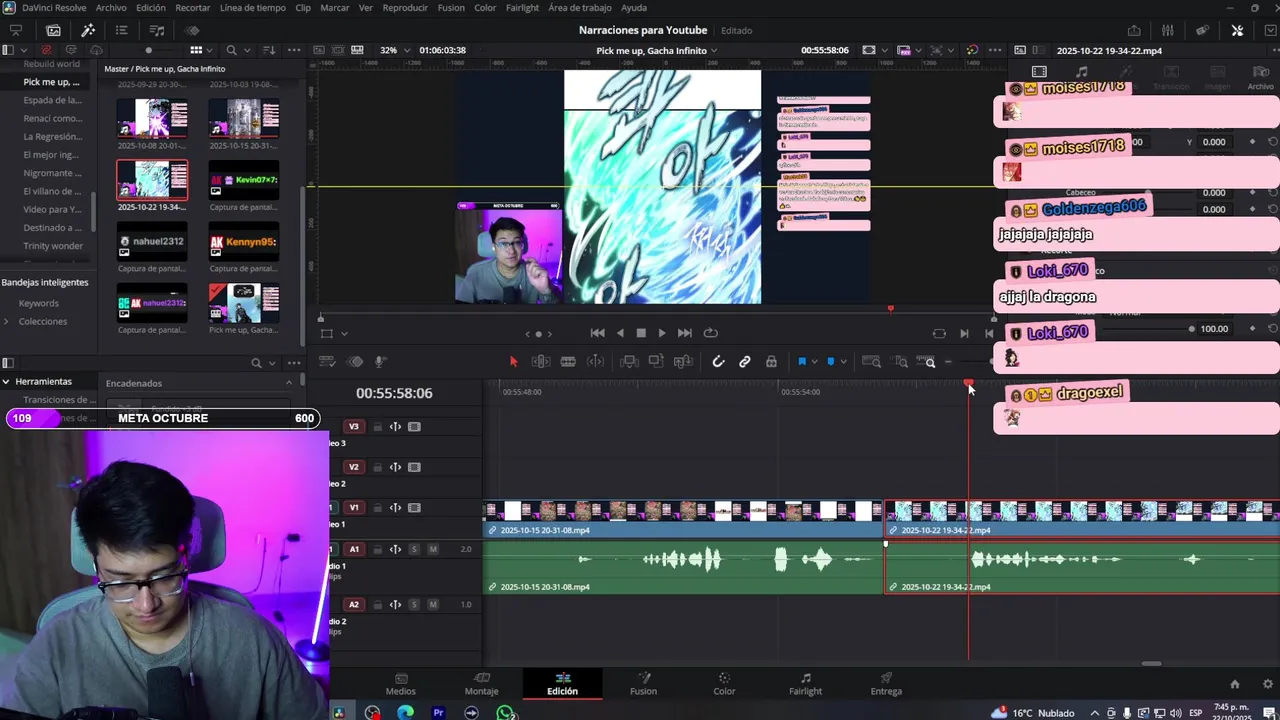Open Premiere Pro from the taskbar

[x=438, y=713]
